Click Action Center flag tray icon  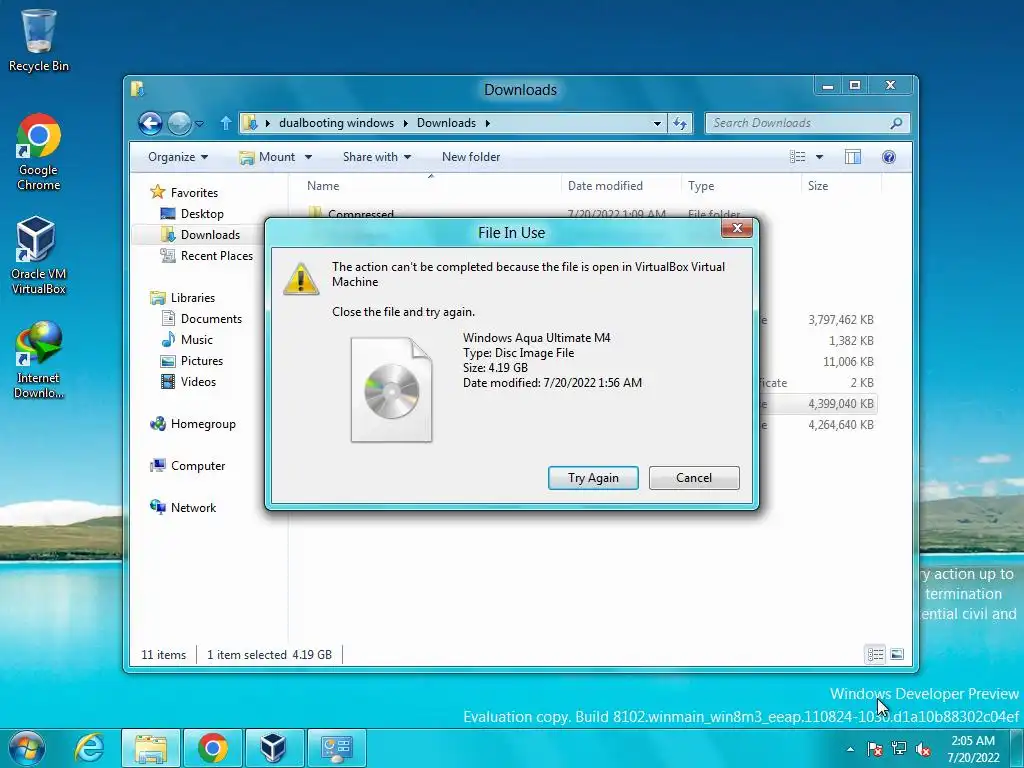[x=874, y=749]
